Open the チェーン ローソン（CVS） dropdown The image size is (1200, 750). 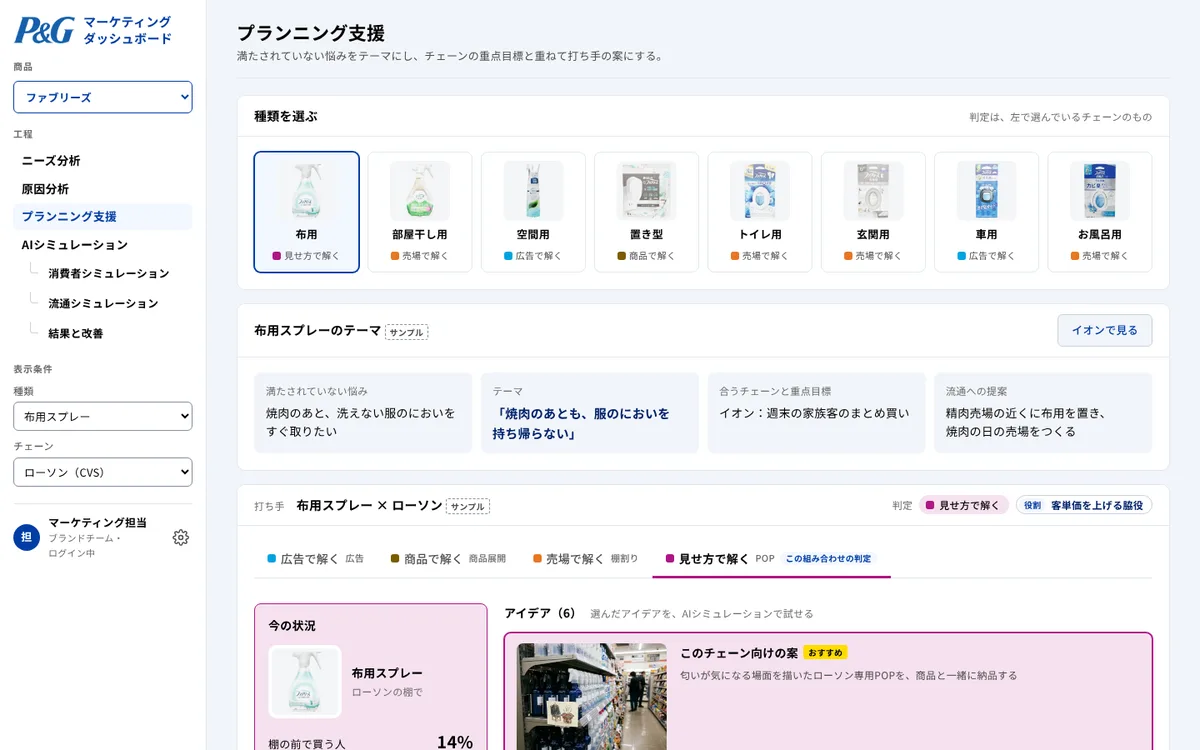(103, 472)
